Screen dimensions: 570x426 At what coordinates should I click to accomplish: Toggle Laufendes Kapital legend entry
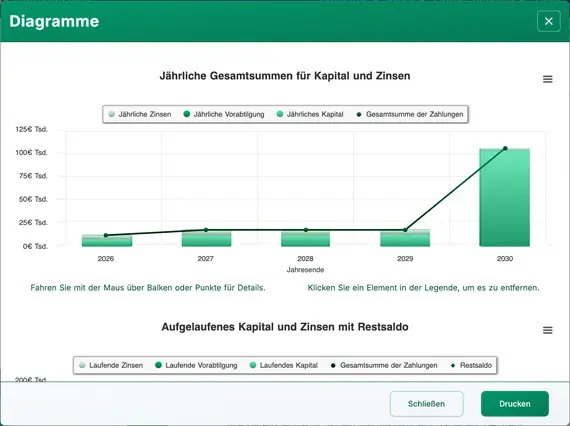click(x=284, y=365)
